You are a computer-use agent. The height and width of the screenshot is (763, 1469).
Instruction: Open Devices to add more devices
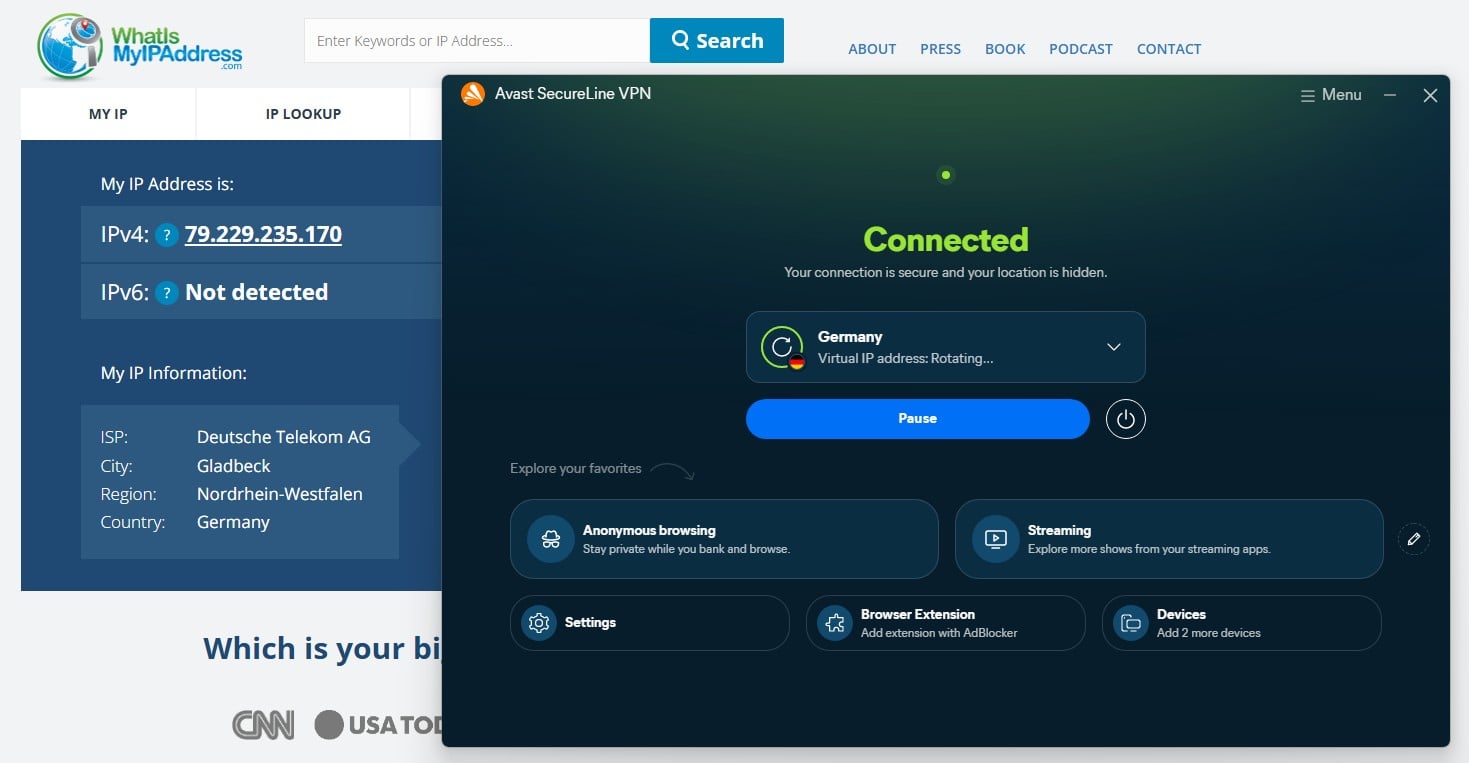click(1241, 623)
